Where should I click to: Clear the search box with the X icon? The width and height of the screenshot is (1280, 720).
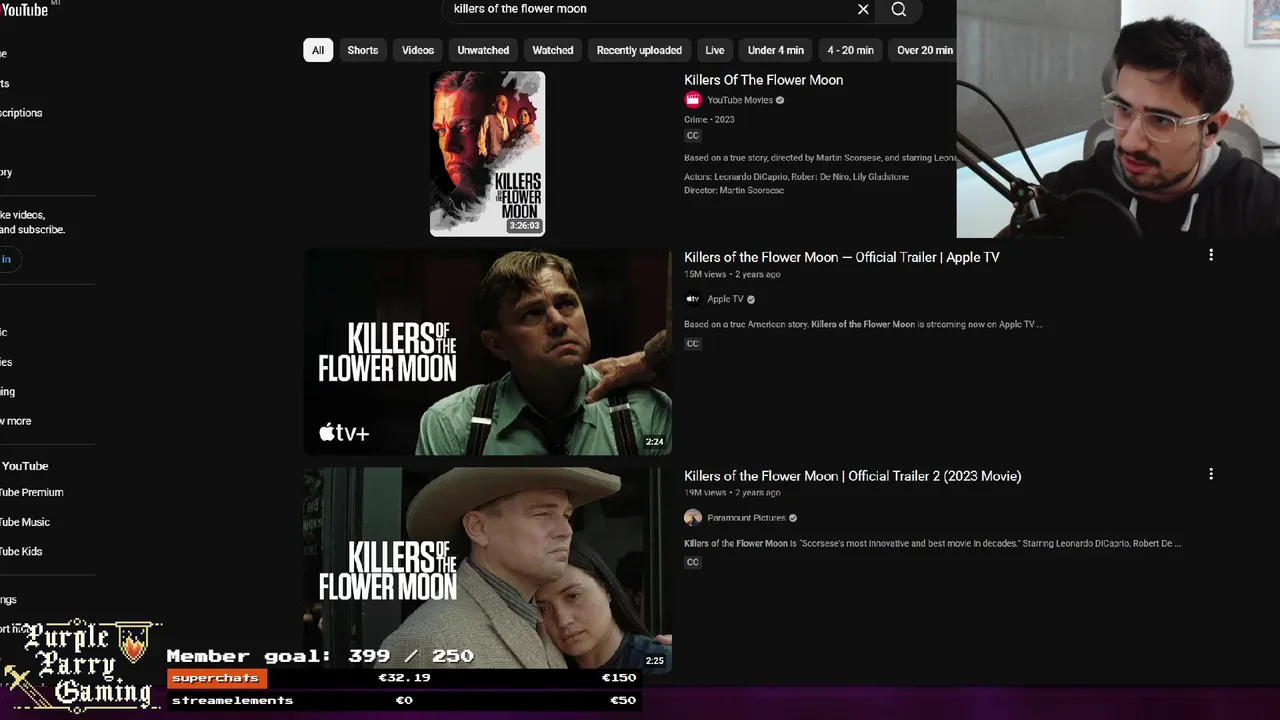[863, 9]
